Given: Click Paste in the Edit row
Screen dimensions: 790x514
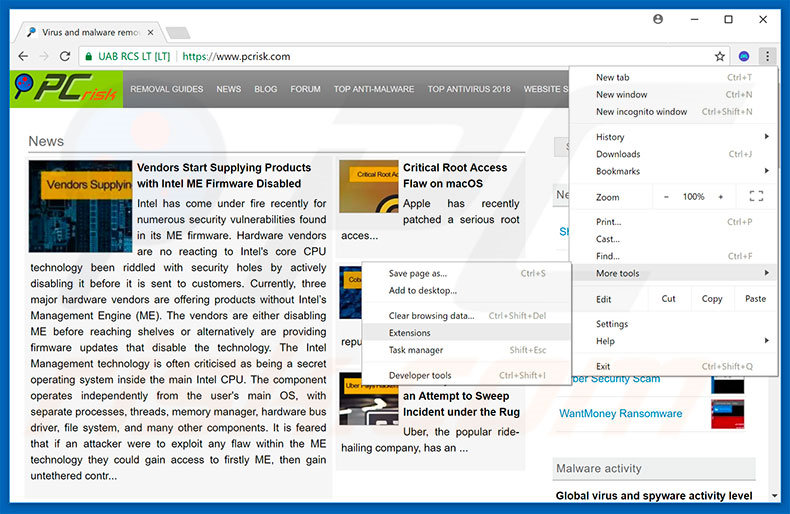Looking at the screenshot, I should click(x=755, y=299).
